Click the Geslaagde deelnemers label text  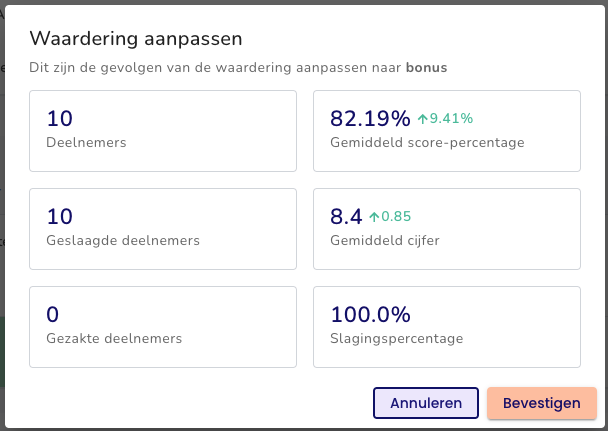point(123,241)
